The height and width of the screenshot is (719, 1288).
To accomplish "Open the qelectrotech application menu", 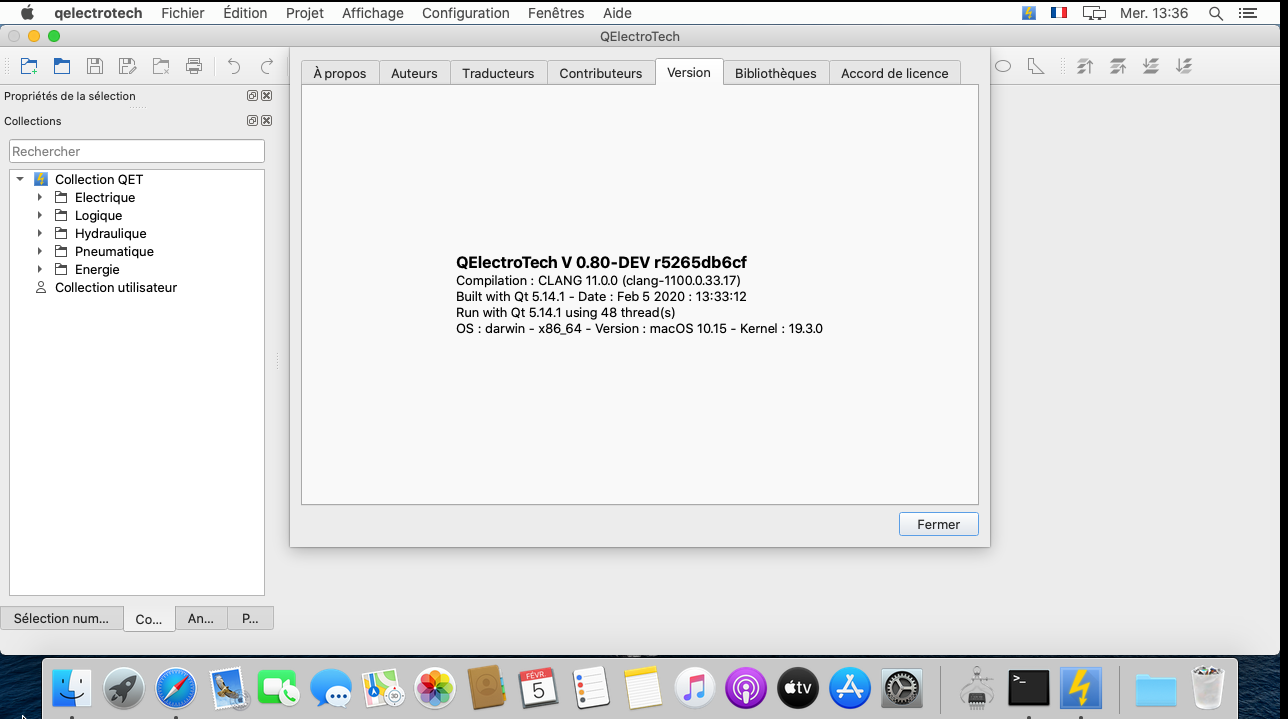I will pyautogui.click(x=98, y=13).
